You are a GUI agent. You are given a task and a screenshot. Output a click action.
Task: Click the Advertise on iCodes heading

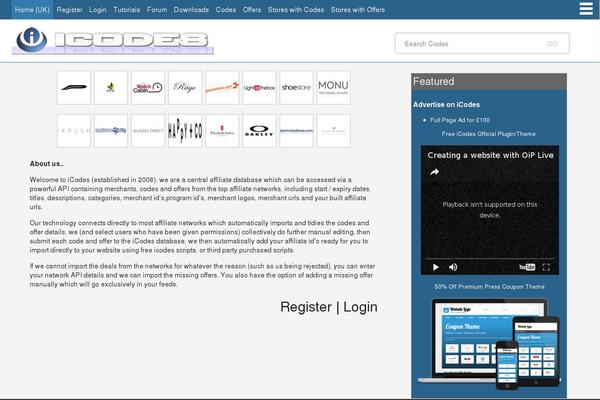point(446,104)
